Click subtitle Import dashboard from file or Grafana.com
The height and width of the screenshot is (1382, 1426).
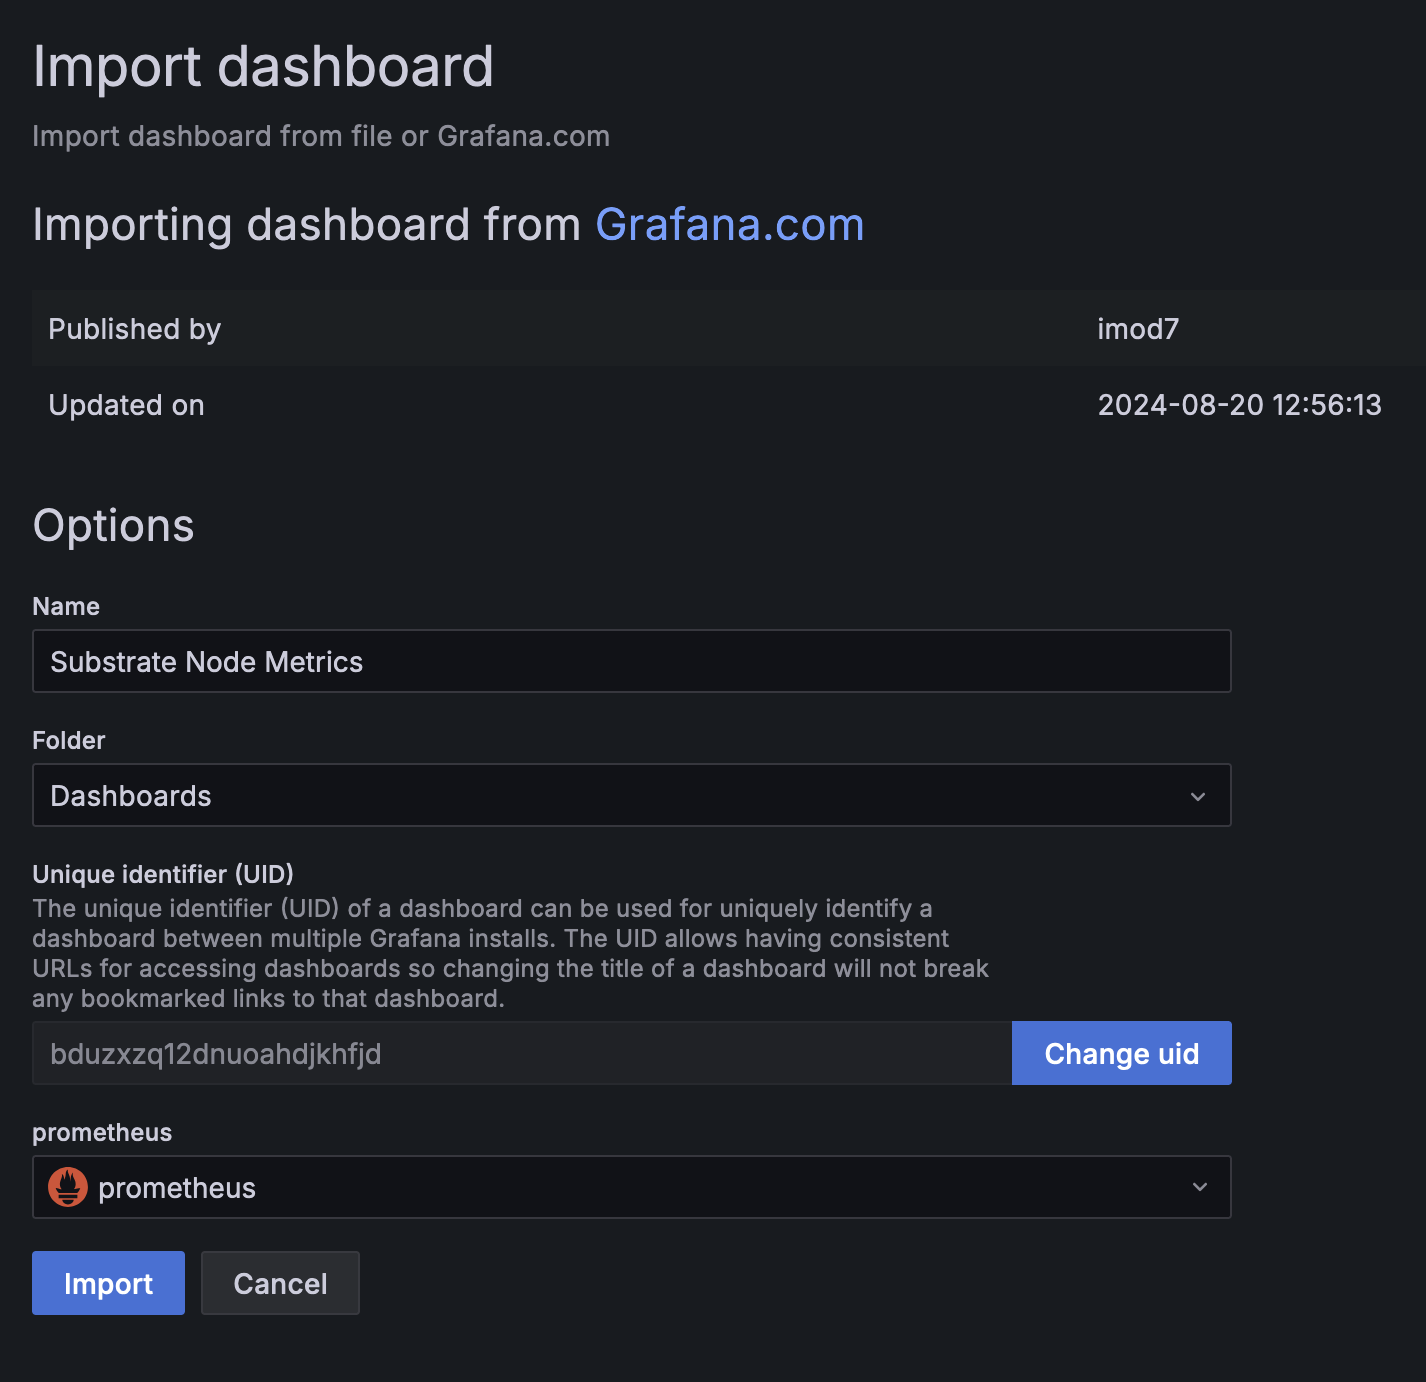point(321,136)
